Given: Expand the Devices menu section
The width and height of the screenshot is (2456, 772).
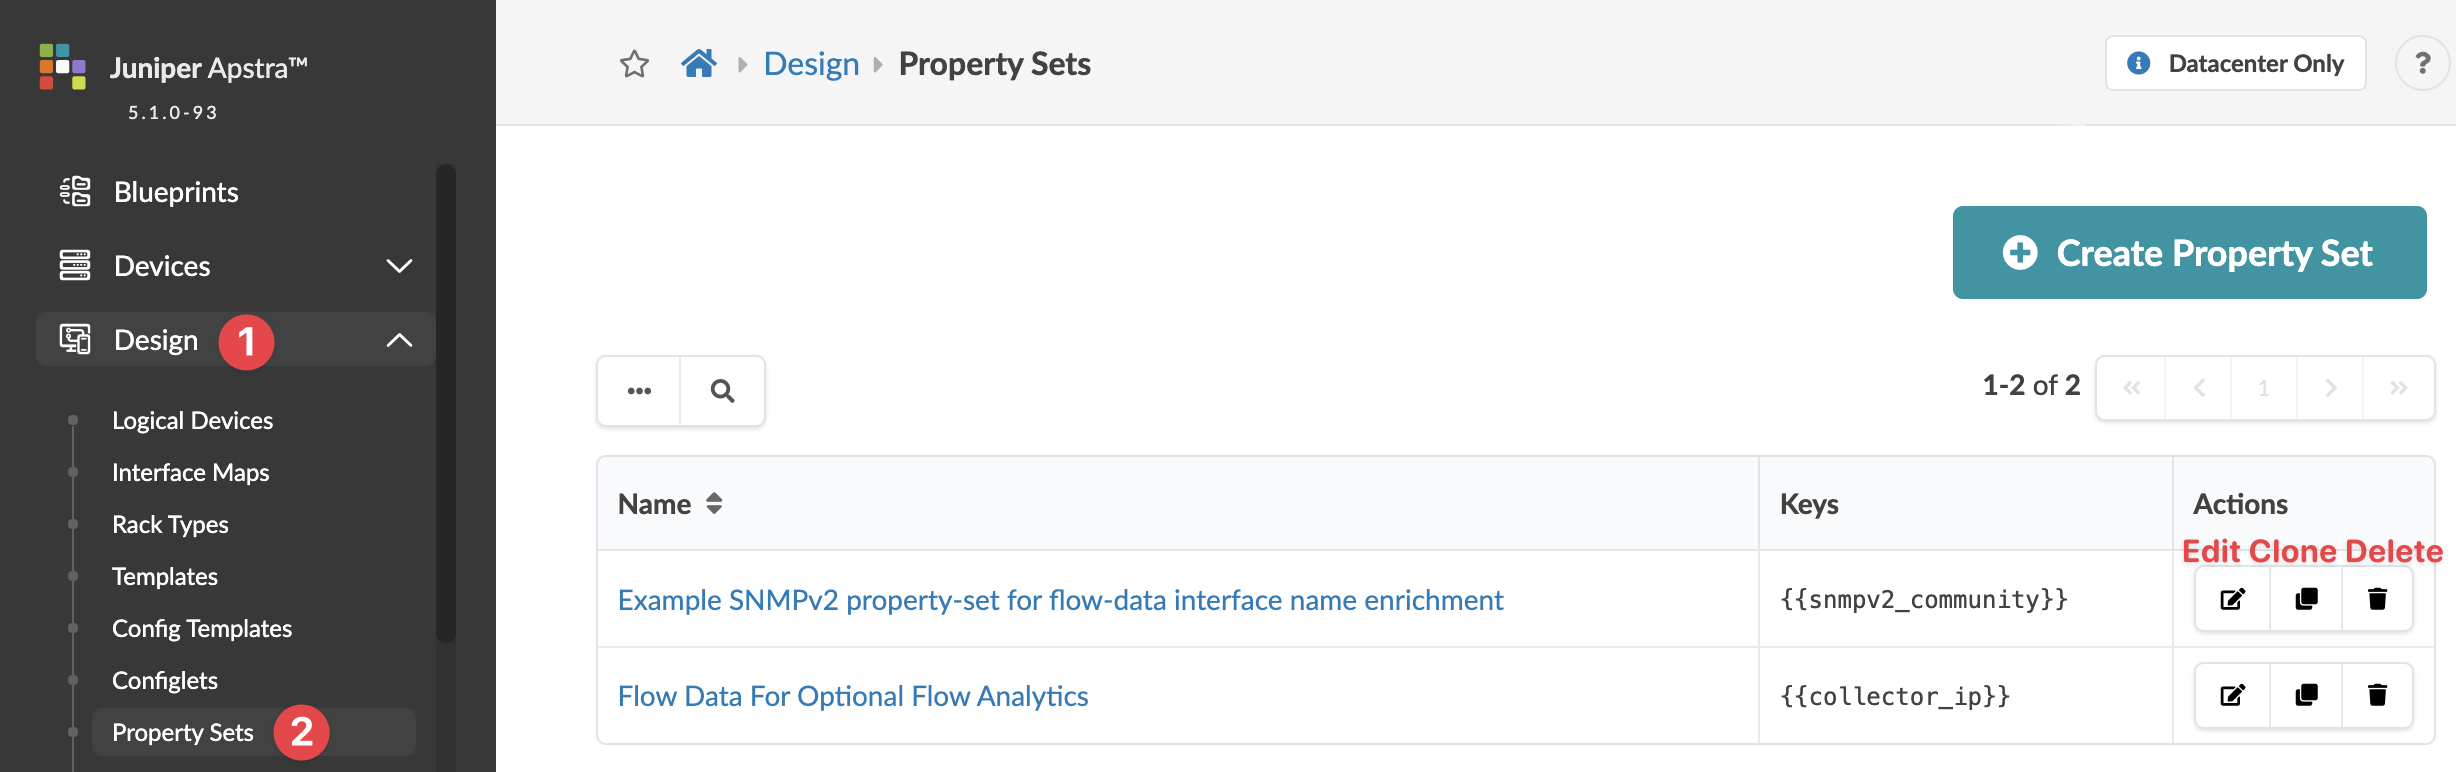Looking at the screenshot, I should 399,266.
